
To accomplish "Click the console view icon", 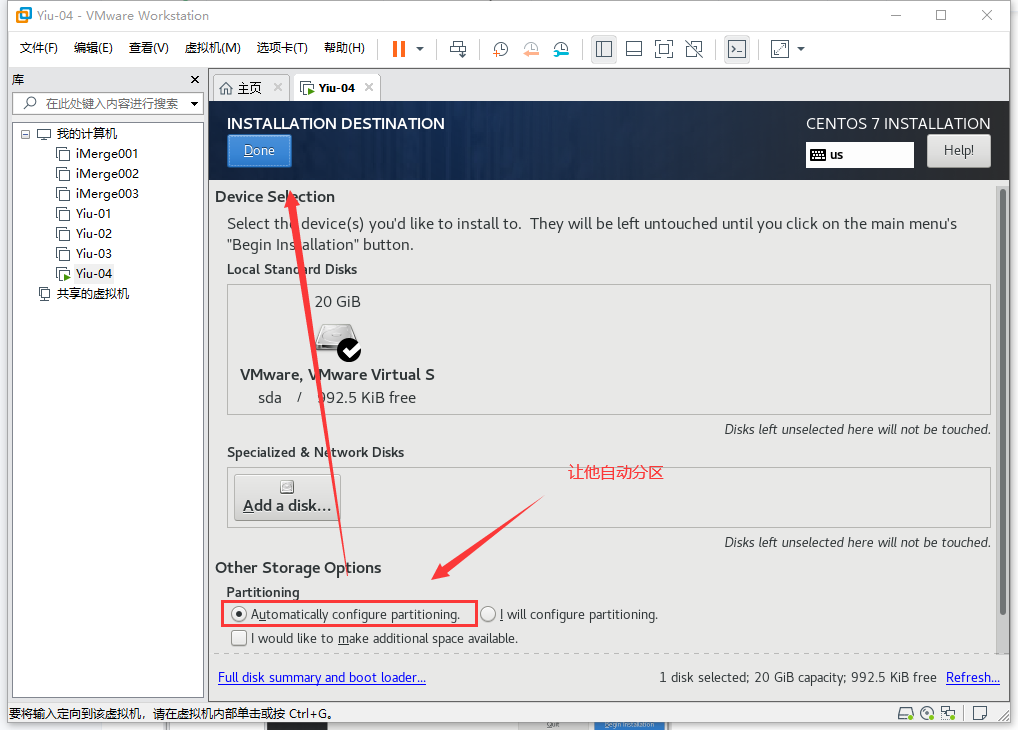I will click(737, 49).
